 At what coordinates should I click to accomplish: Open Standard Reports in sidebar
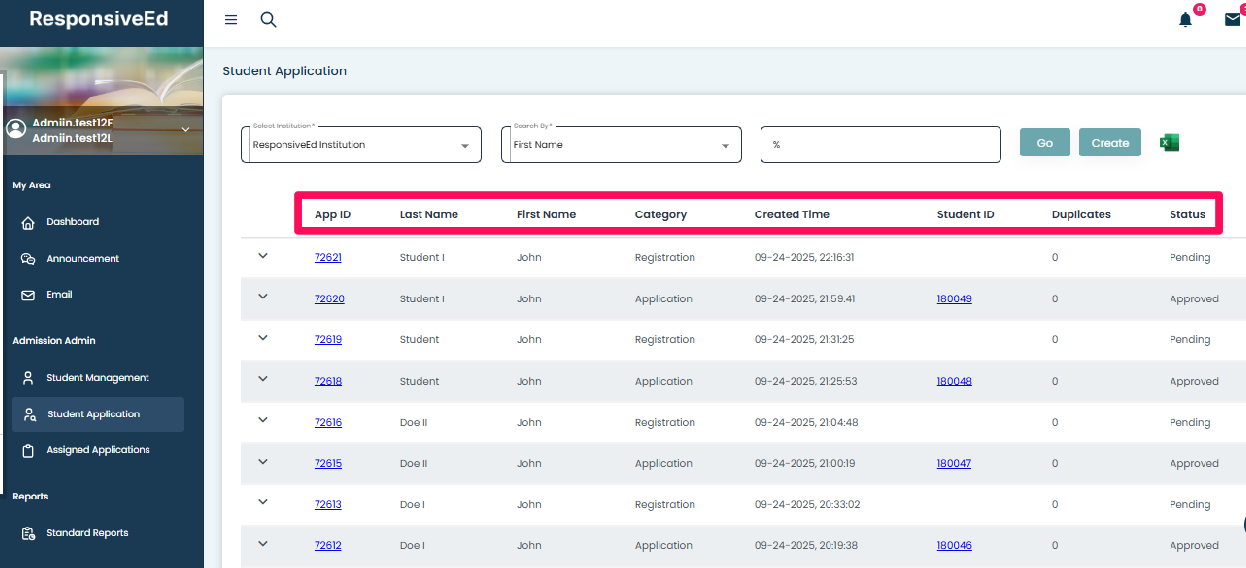pyautogui.click(x=87, y=533)
